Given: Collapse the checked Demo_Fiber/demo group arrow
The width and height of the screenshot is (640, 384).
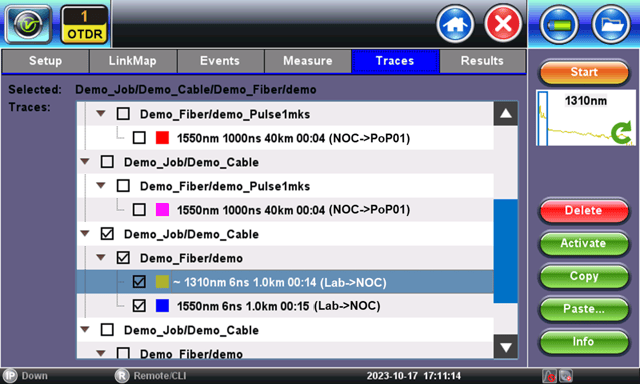Looking at the screenshot, I should tap(101, 257).
